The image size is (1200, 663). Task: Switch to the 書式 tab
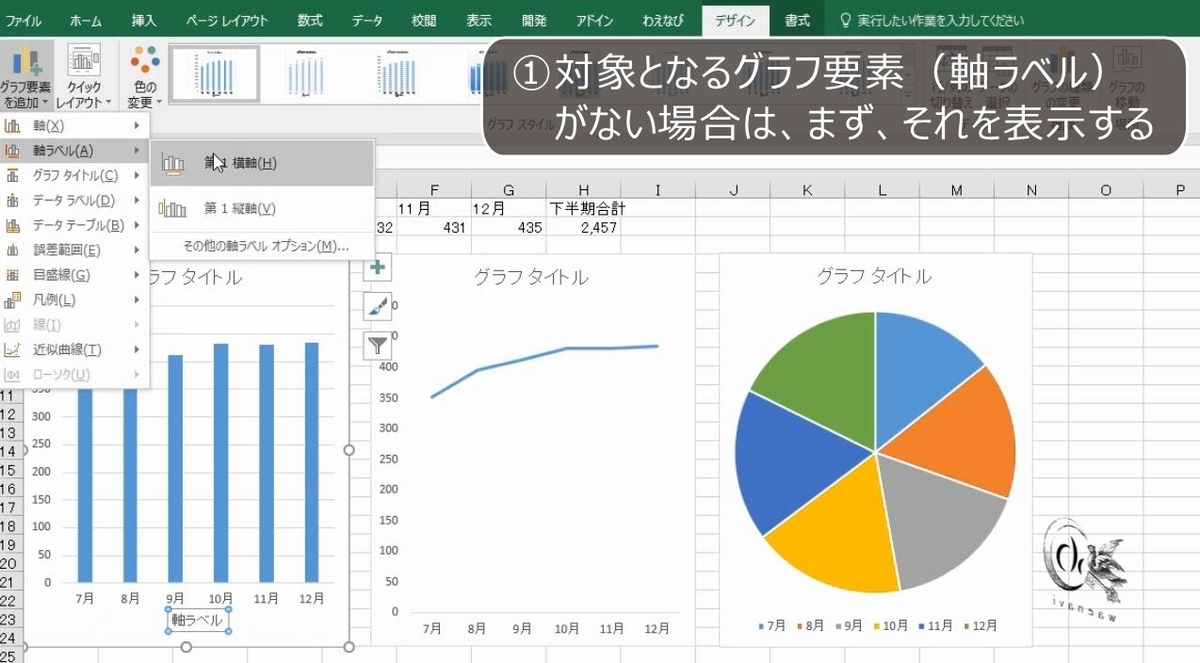(x=797, y=20)
